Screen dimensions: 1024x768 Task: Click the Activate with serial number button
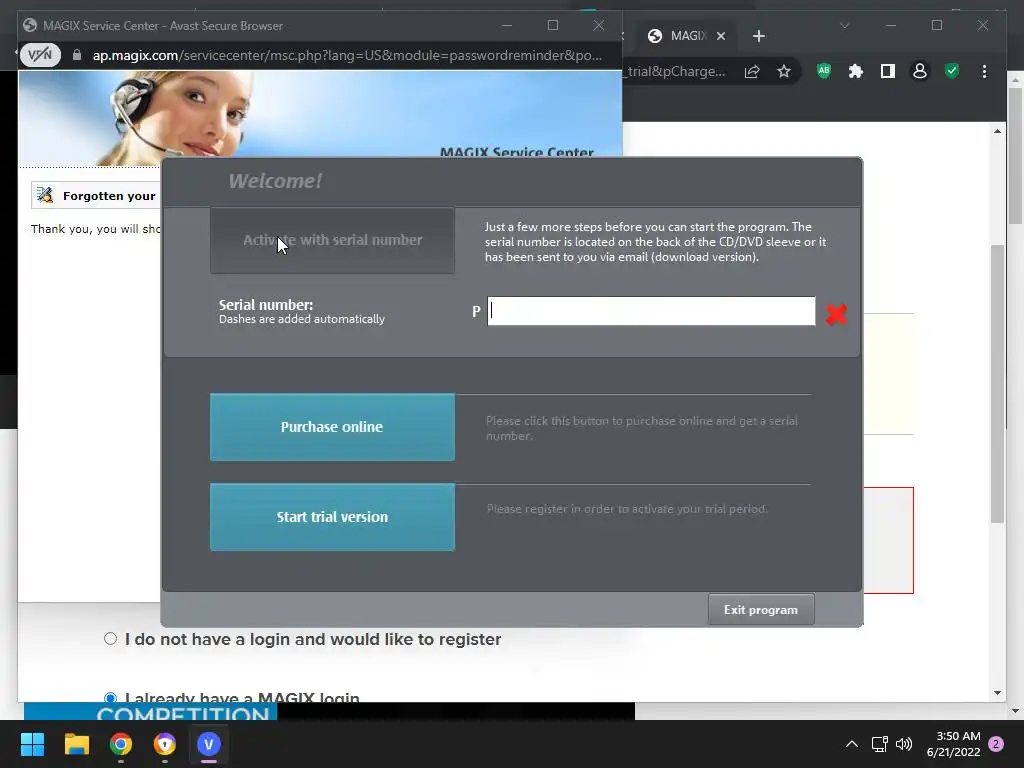pyautogui.click(x=332, y=240)
